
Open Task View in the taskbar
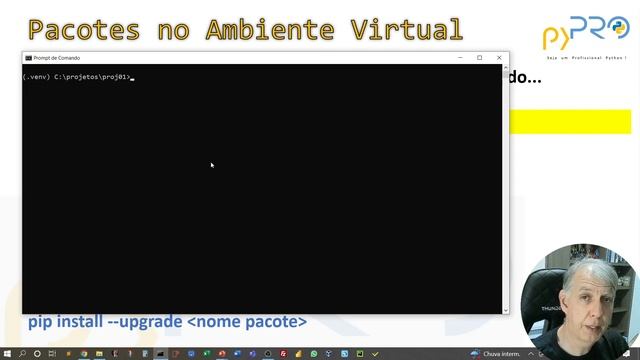click(x=52, y=354)
